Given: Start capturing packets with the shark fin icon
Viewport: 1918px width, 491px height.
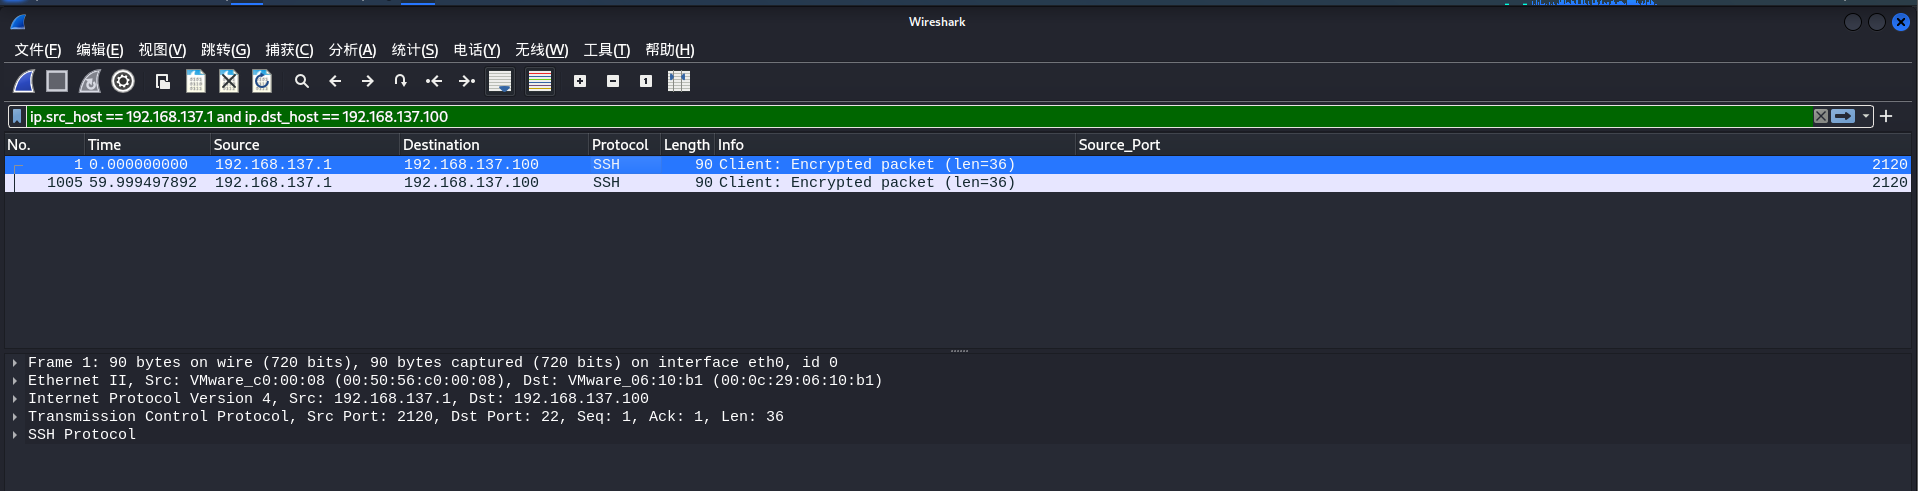Looking at the screenshot, I should pos(24,81).
